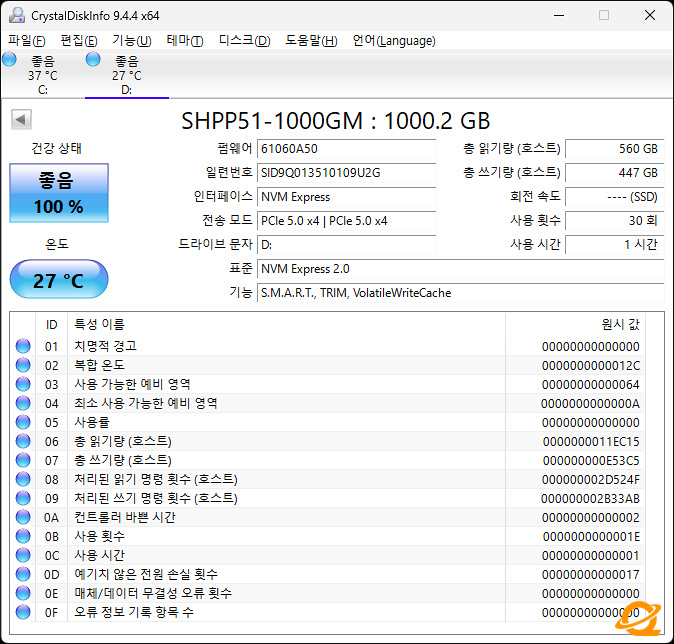Click the standard field NVM Express 2.0

click(x=461, y=269)
